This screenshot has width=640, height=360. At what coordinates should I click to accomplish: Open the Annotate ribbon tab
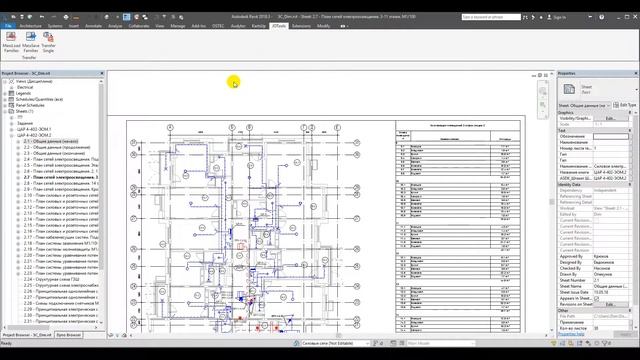93,26
